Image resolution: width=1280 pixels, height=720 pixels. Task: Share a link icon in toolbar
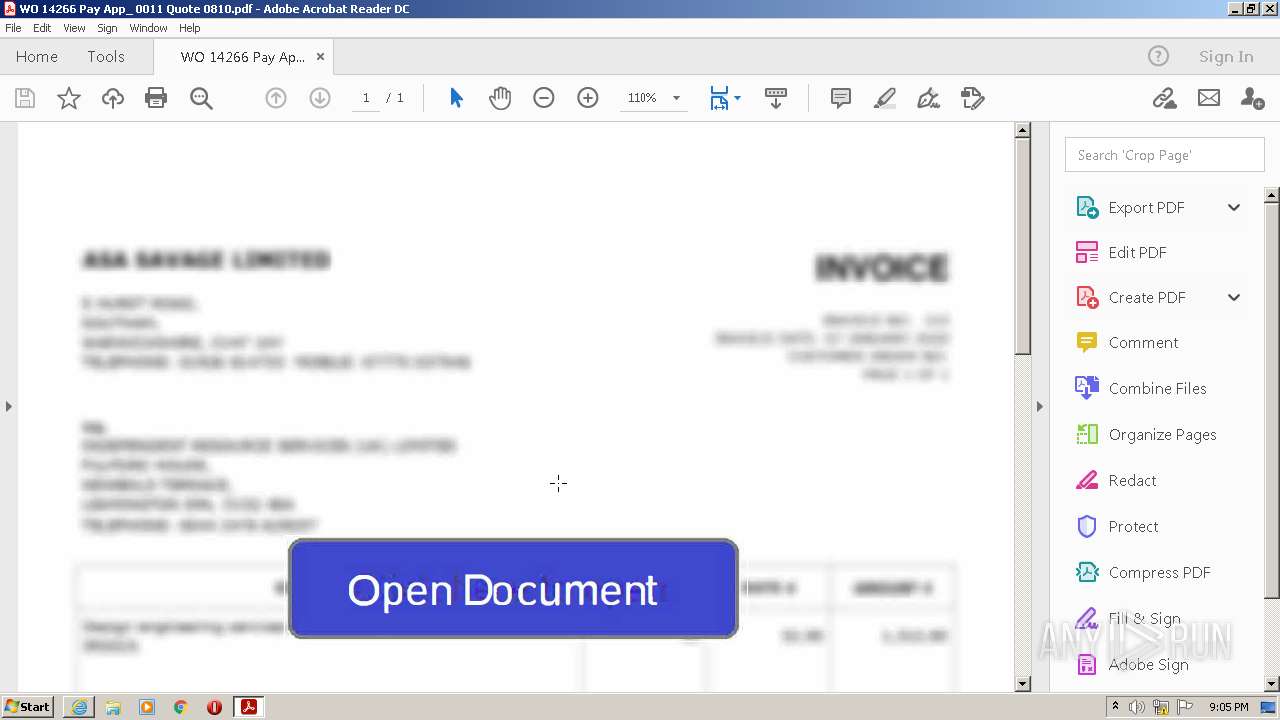click(1164, 98)
